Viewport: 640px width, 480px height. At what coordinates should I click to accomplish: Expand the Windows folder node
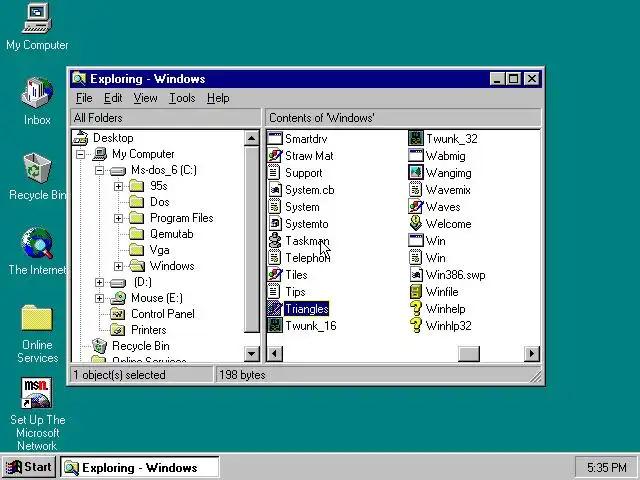tap(118, 267)
